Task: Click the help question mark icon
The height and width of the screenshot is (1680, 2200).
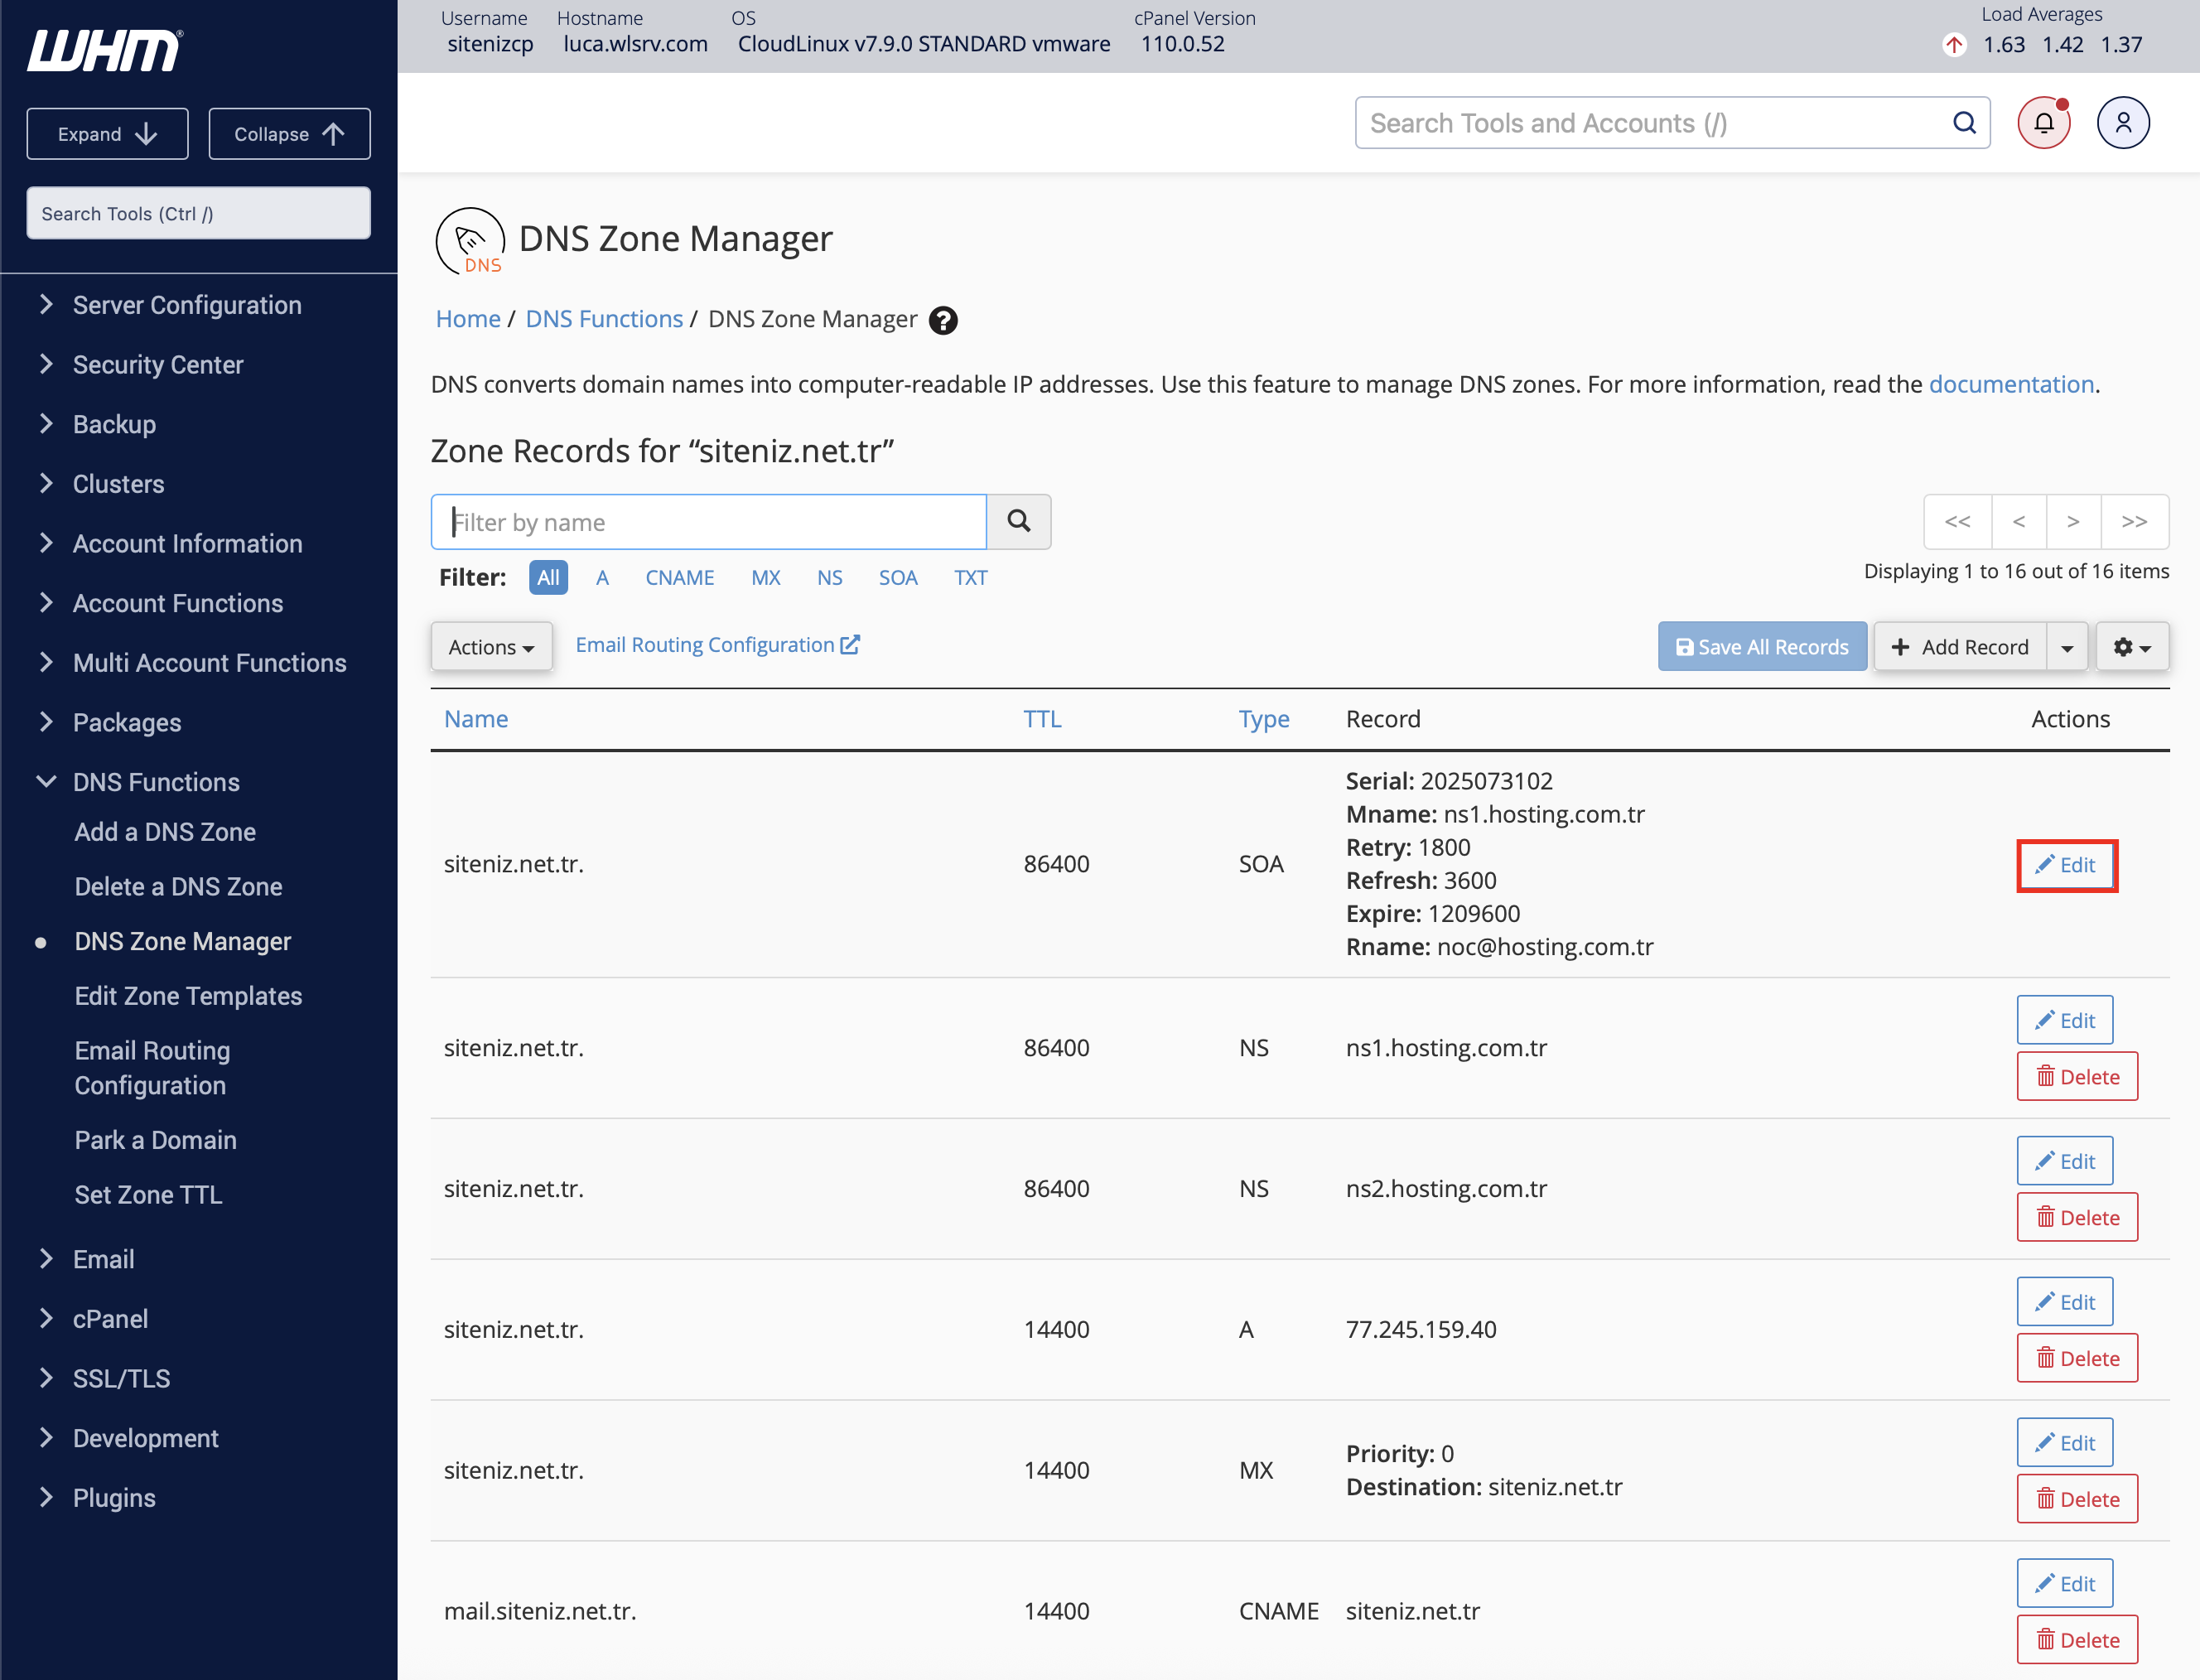Action: (x=943, y=321)
